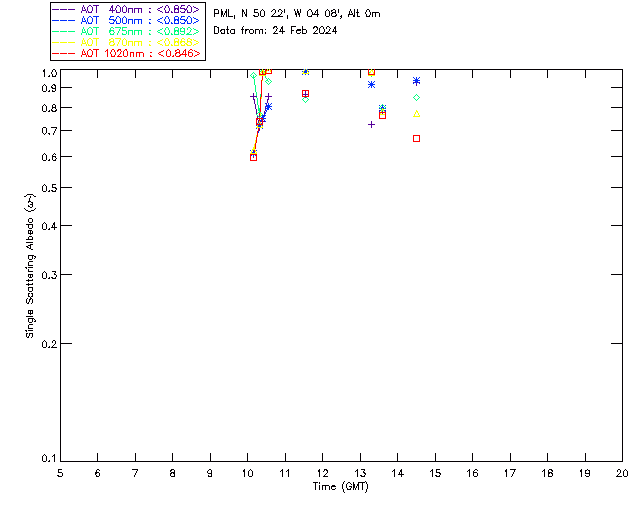This screenshot has width=640, height=512.
Task: Click the y-axis tick label 0.3
Action: tap(49, 275)
